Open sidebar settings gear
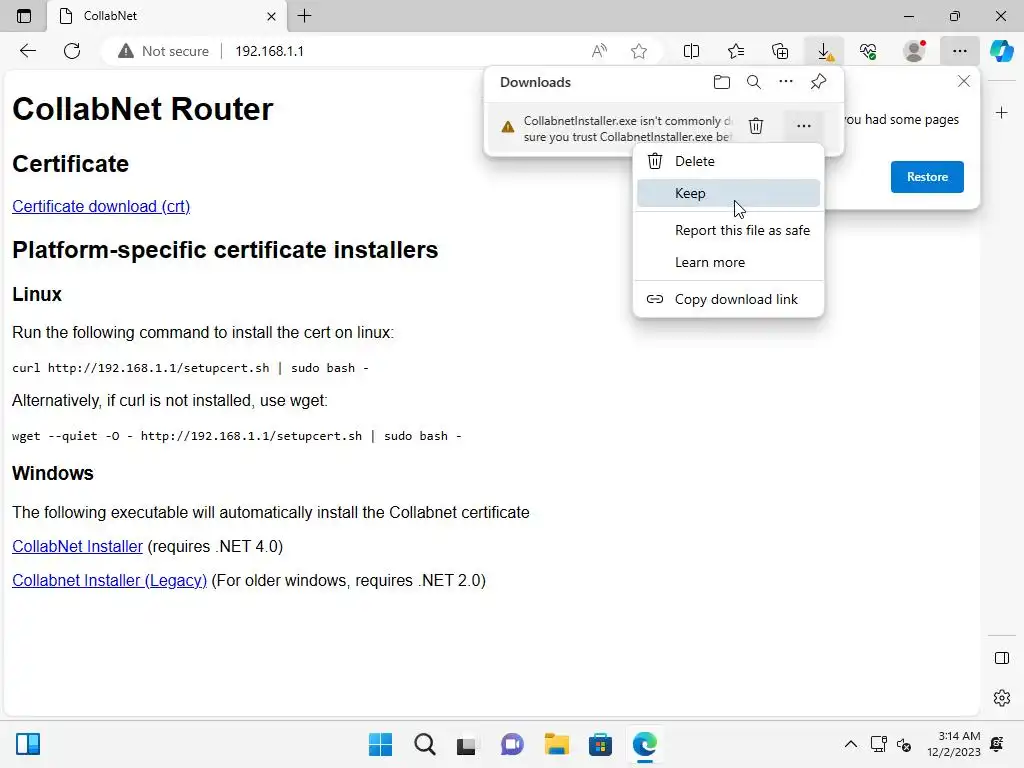1024x768 pixels. click(x=1002, y=697)
